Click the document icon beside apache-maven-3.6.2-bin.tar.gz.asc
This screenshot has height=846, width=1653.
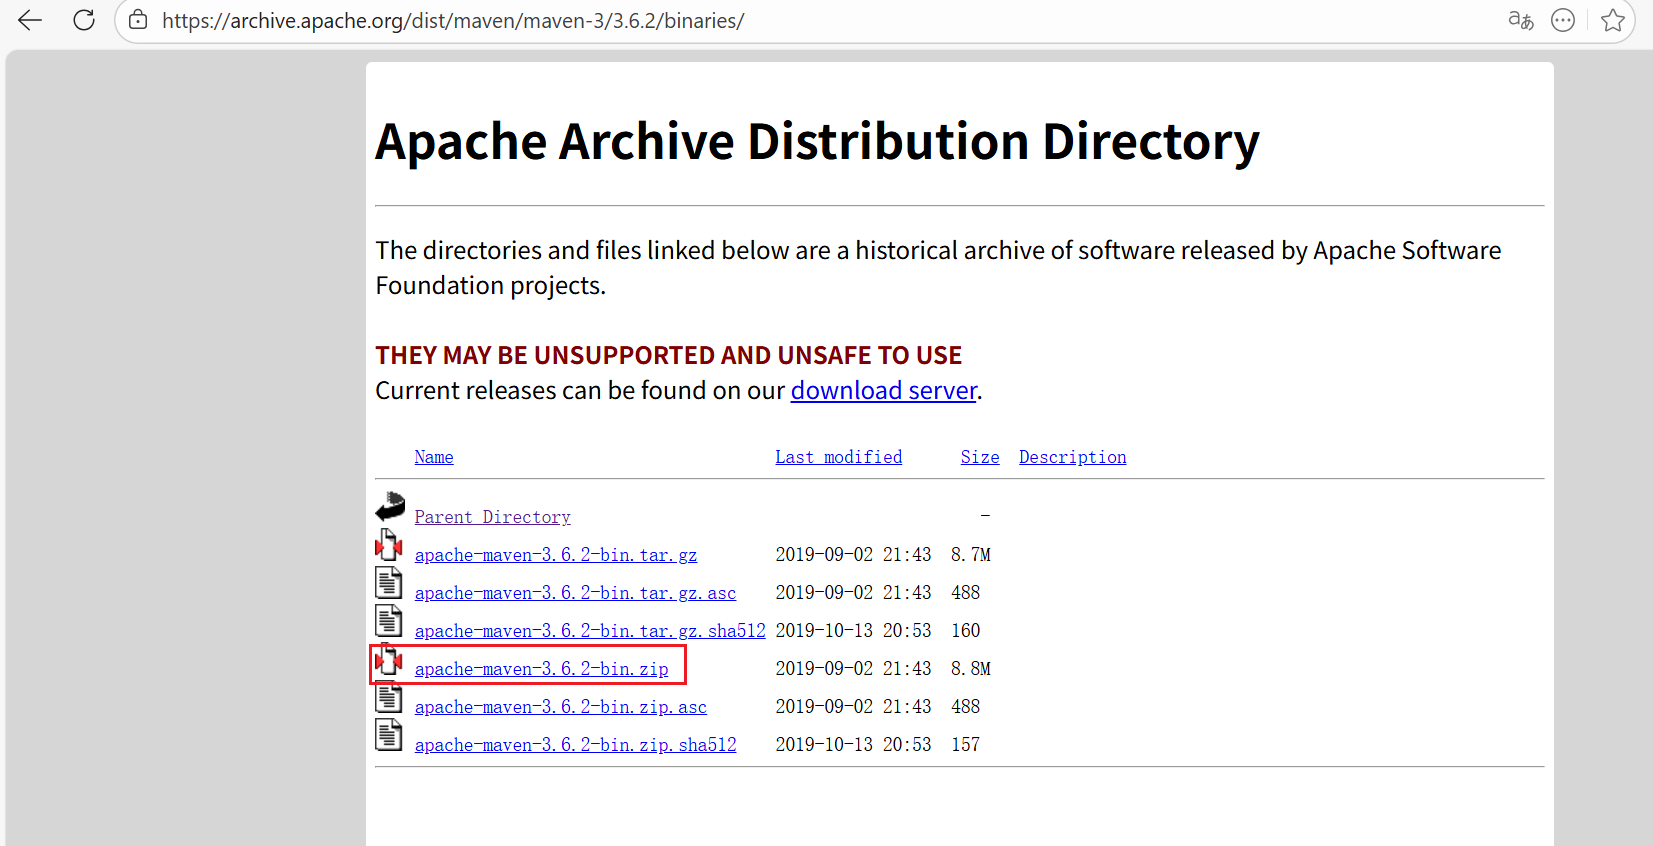point(389,583)
